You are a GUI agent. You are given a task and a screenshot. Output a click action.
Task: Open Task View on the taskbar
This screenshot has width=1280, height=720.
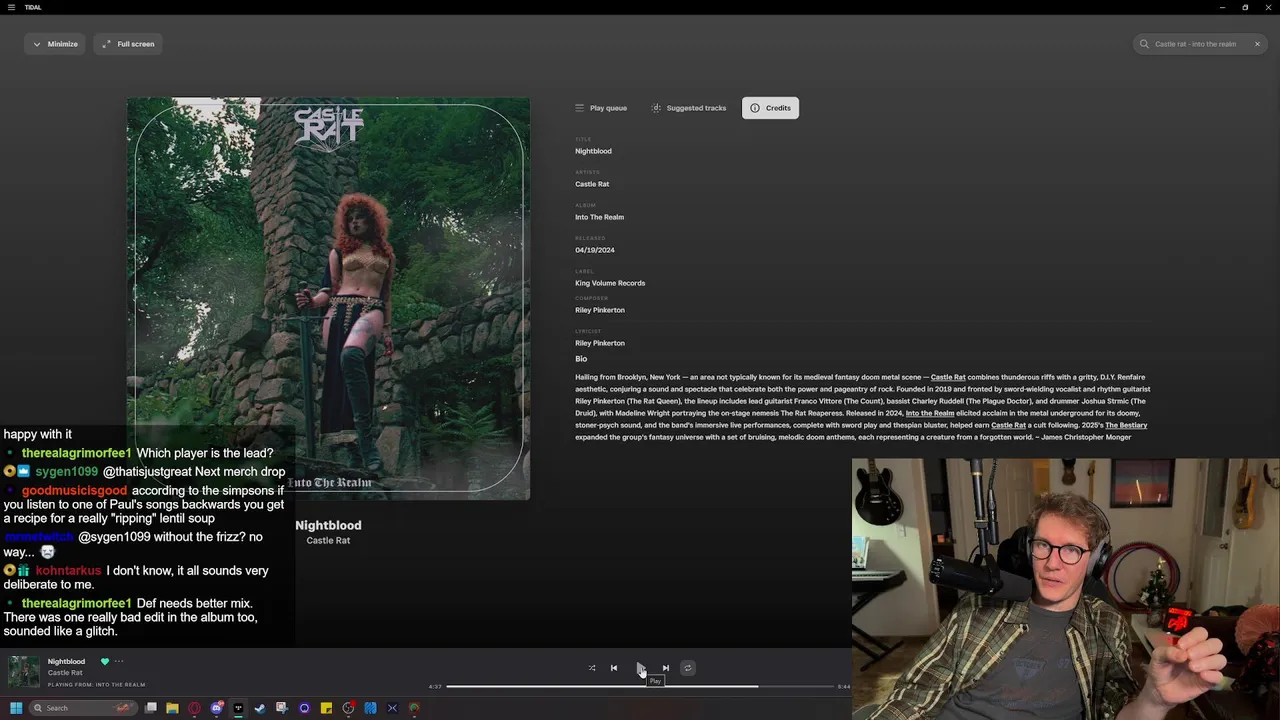click(x=151, y=708)
